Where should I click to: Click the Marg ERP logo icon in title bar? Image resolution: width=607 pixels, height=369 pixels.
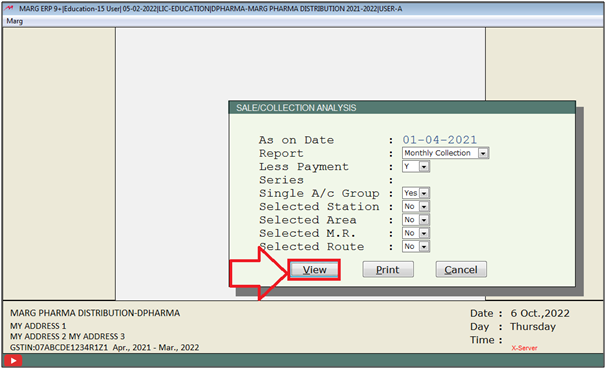pos(9,8)
